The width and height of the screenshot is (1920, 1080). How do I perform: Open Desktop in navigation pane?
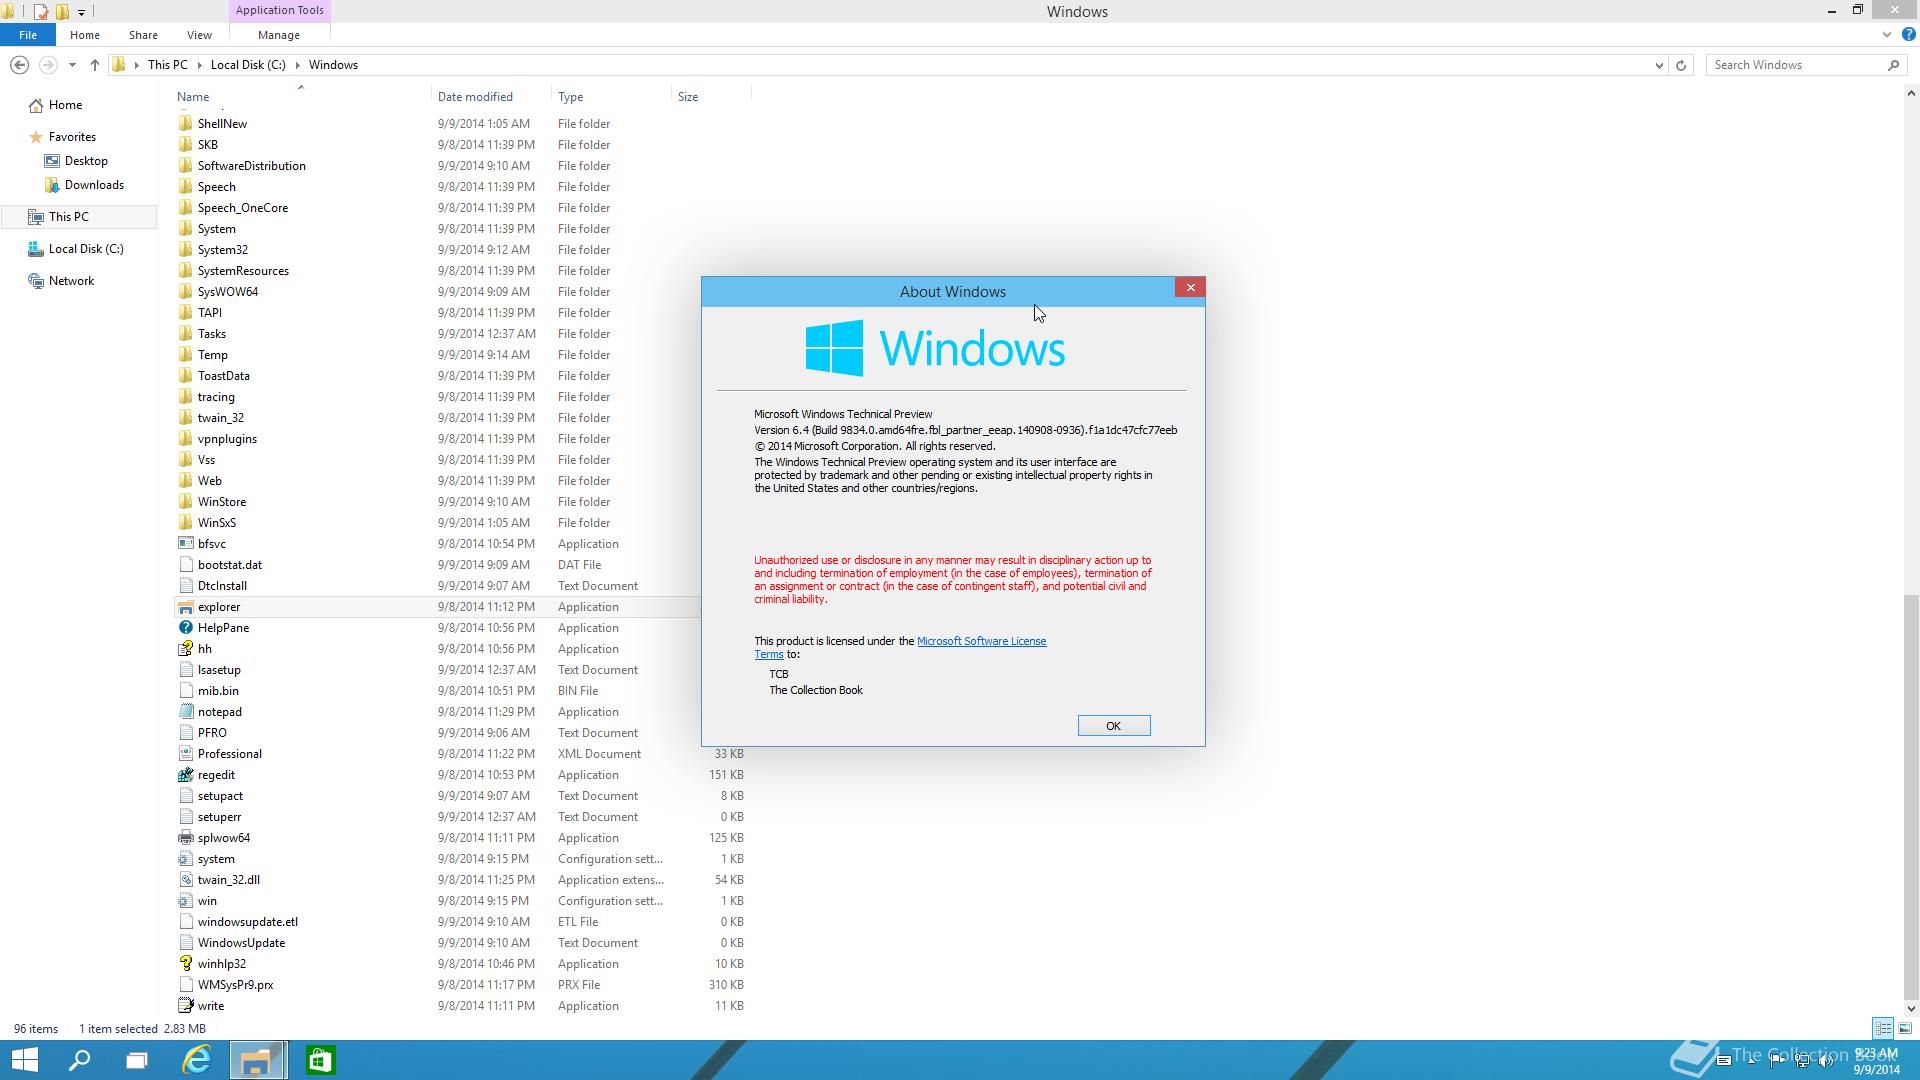(86, 161)
